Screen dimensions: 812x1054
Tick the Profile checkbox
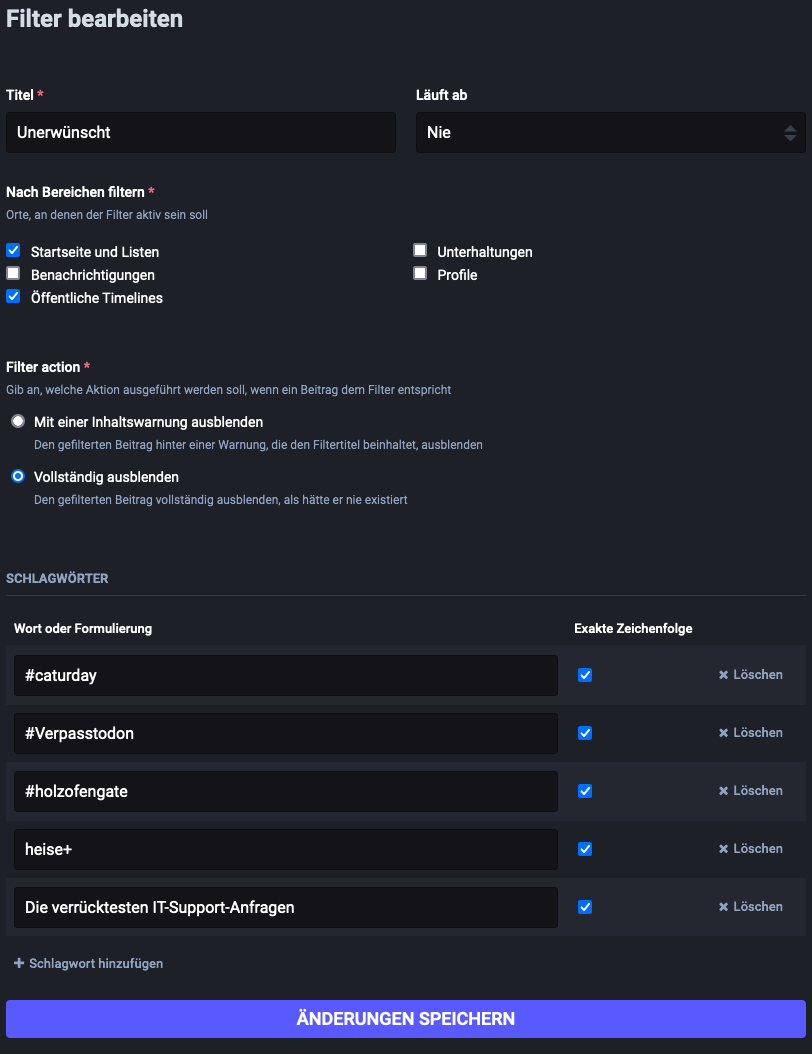[421, 273]
